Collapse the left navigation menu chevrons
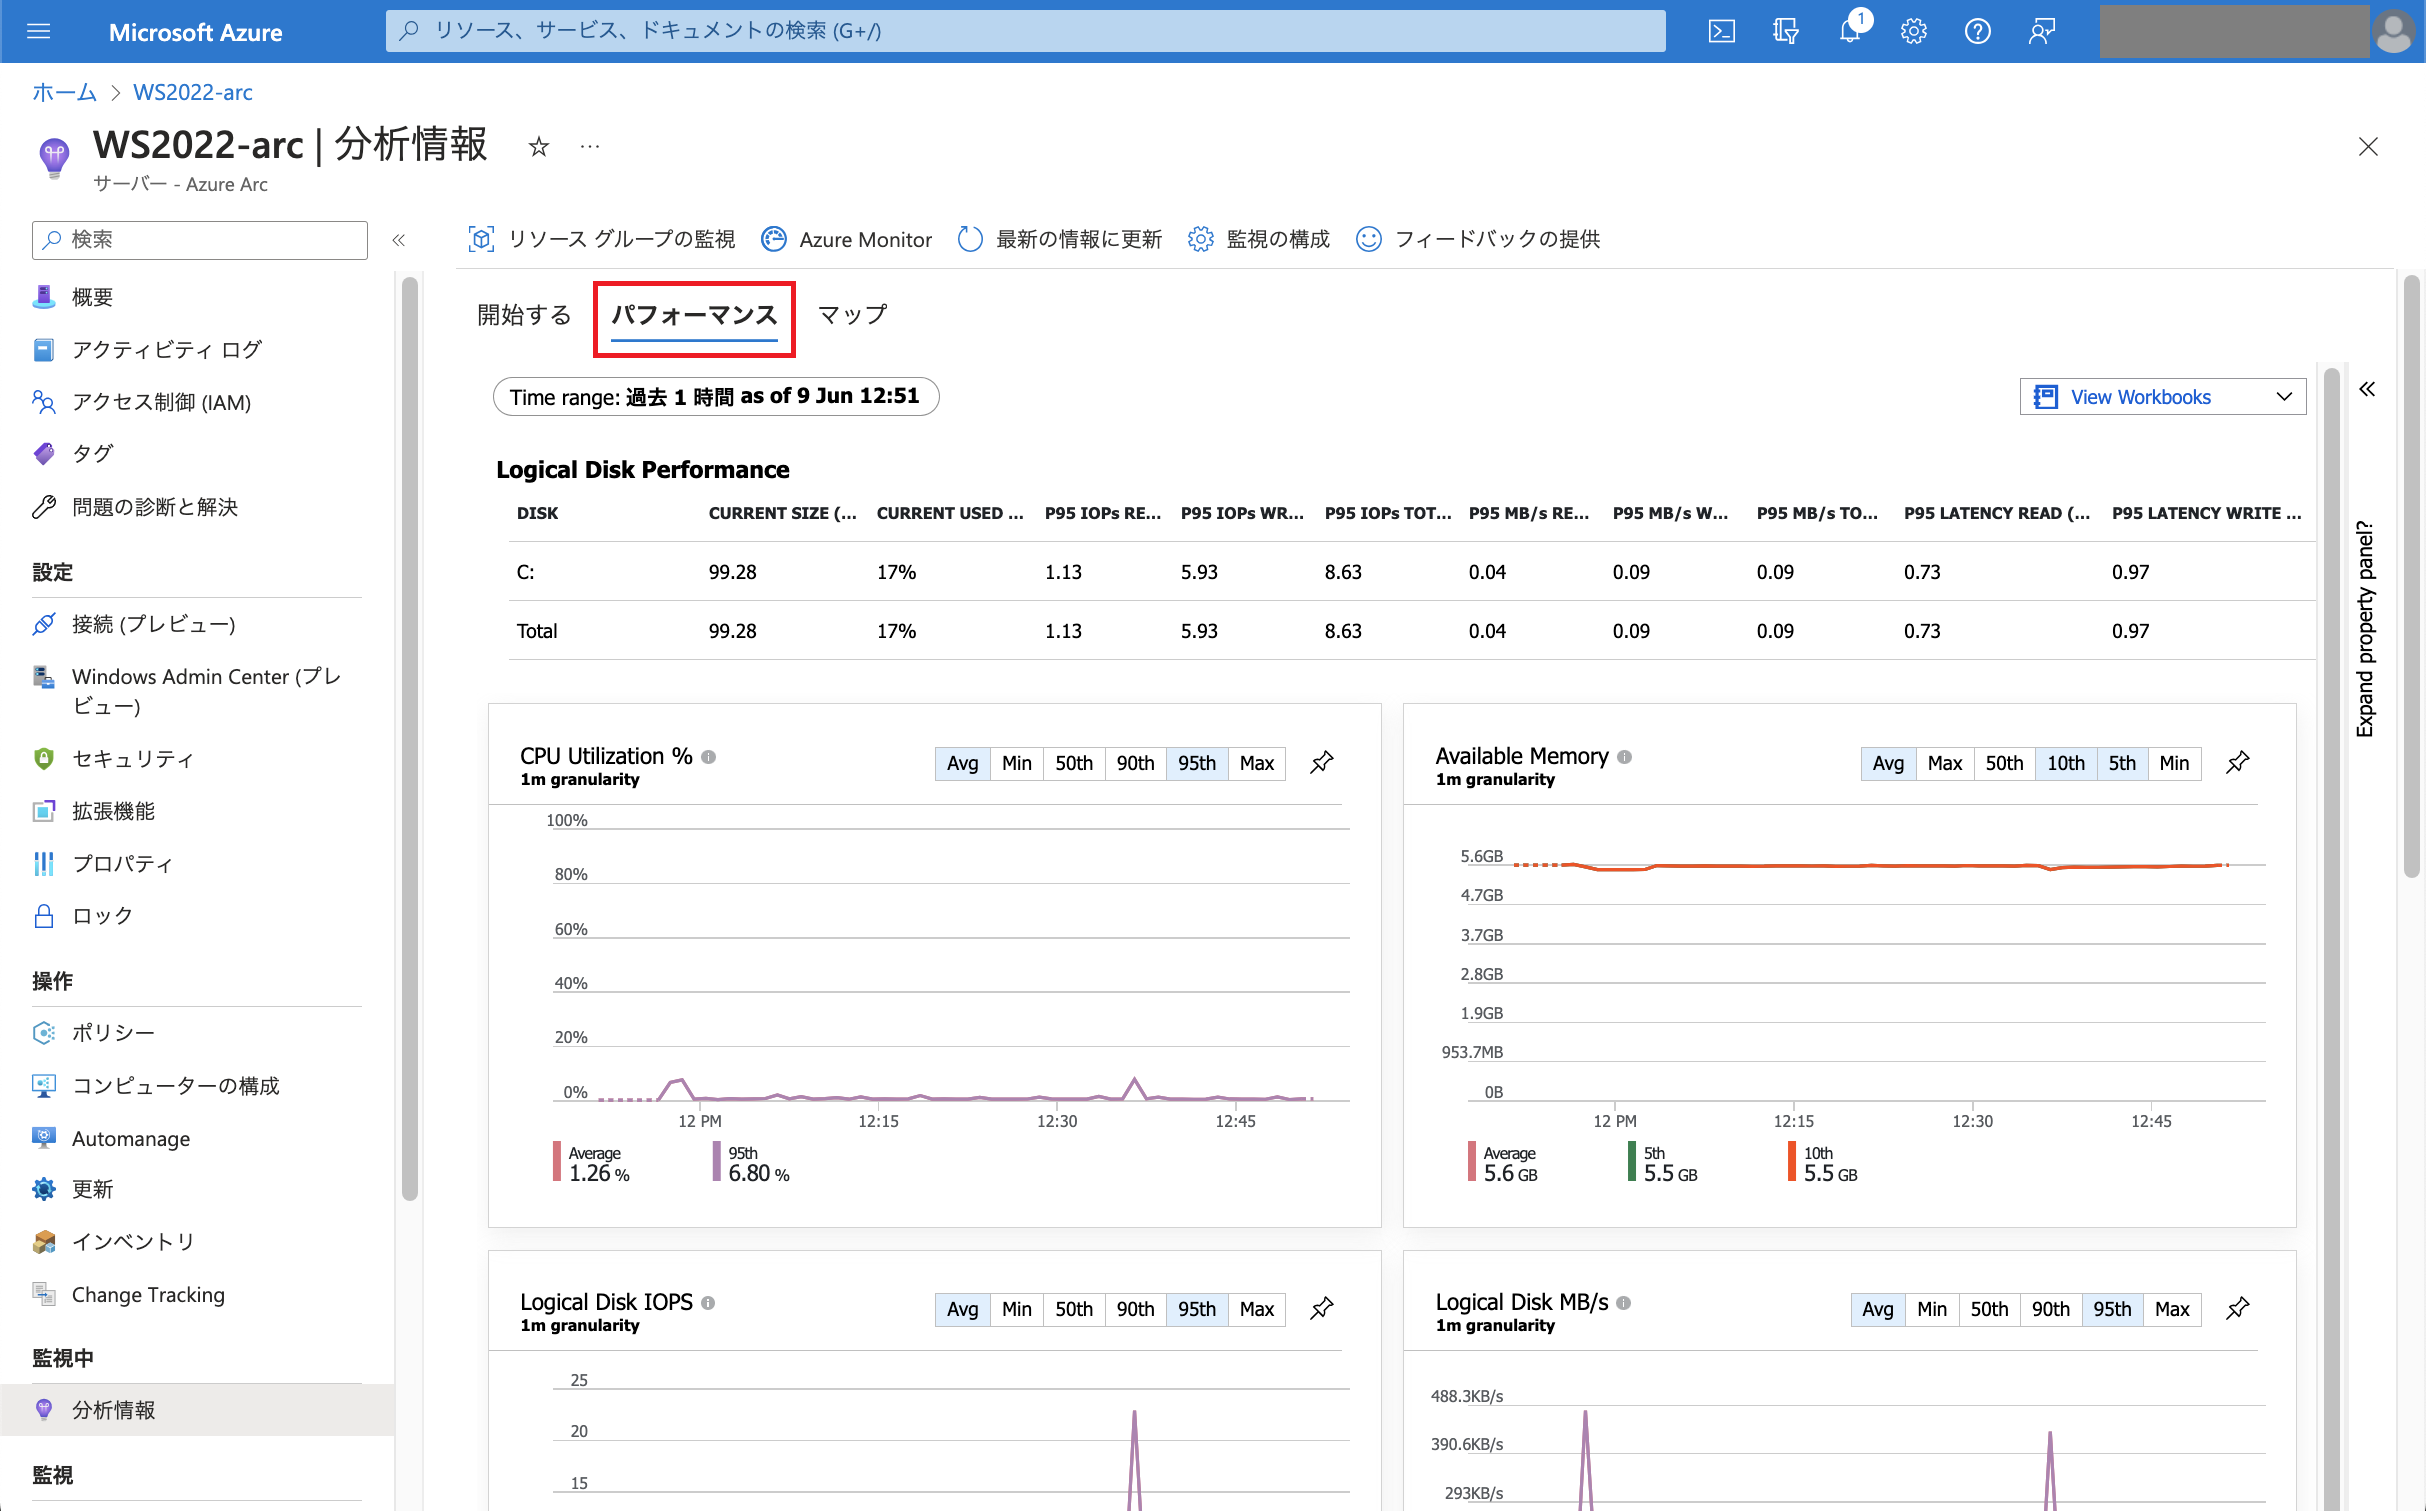This screenshot has width=2426, height=1511. [399, 240]
